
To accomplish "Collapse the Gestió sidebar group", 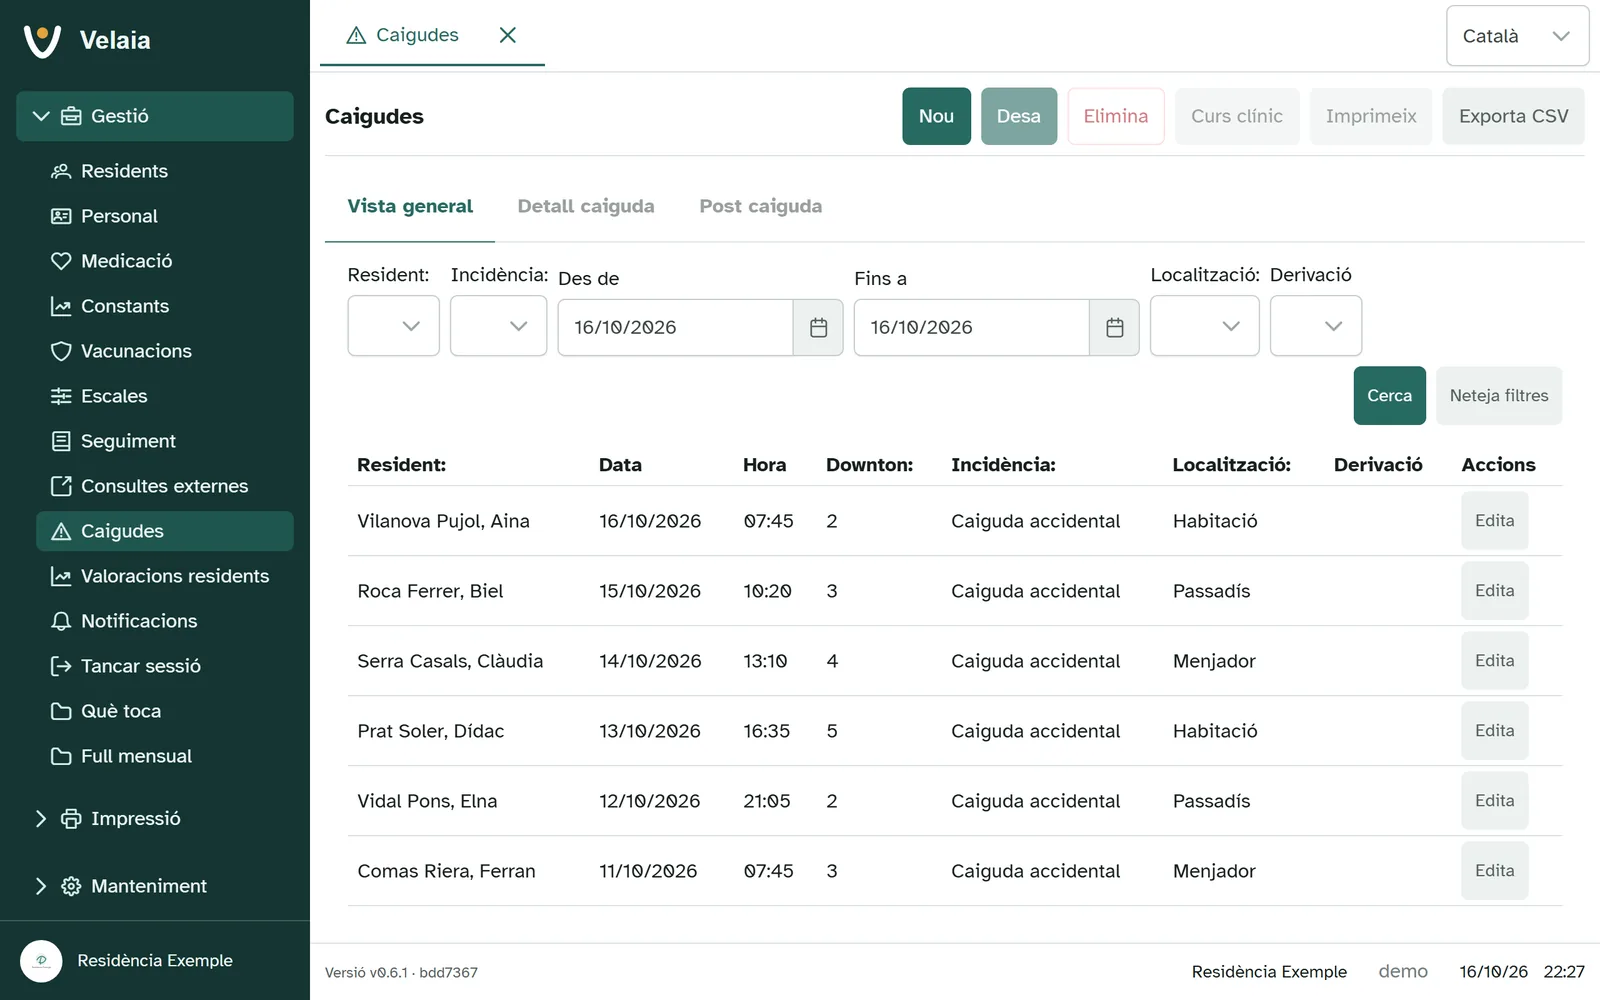I will click(155, 116).
